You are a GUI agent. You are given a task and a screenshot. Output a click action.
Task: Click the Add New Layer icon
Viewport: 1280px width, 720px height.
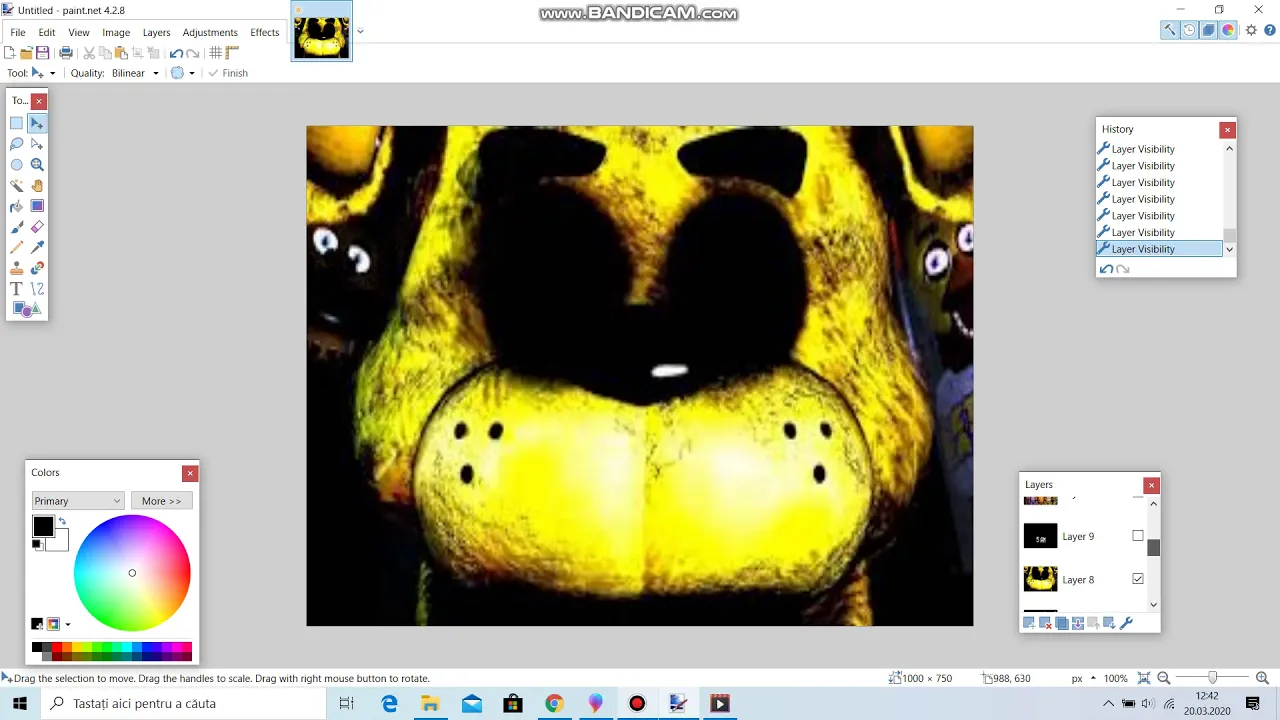point(1029,623)
